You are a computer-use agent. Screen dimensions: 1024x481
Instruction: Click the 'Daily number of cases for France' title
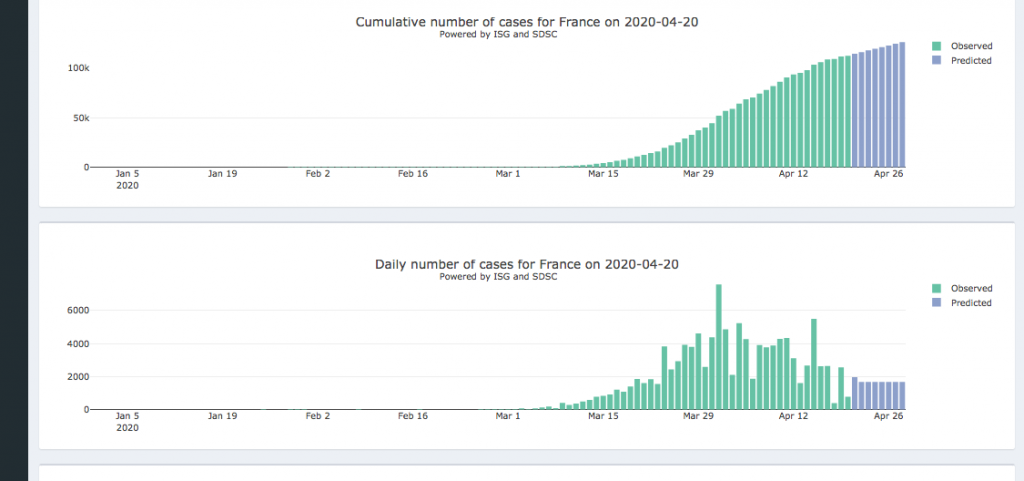tap(497, 264)
